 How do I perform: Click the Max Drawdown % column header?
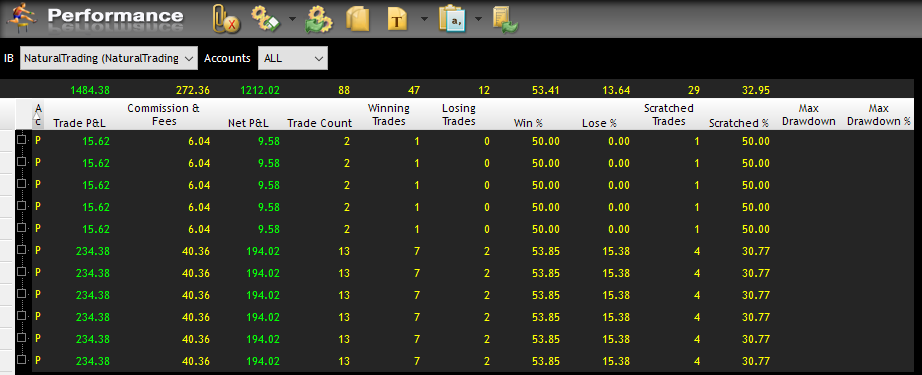click(x=878, y=115)
